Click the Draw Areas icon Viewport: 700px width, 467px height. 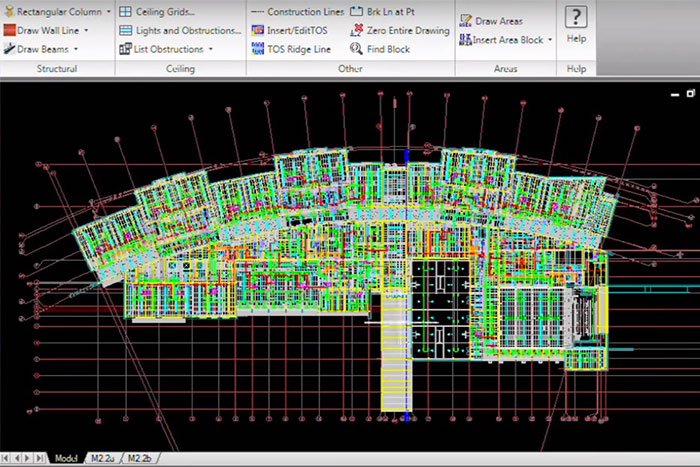coord(466,21)
